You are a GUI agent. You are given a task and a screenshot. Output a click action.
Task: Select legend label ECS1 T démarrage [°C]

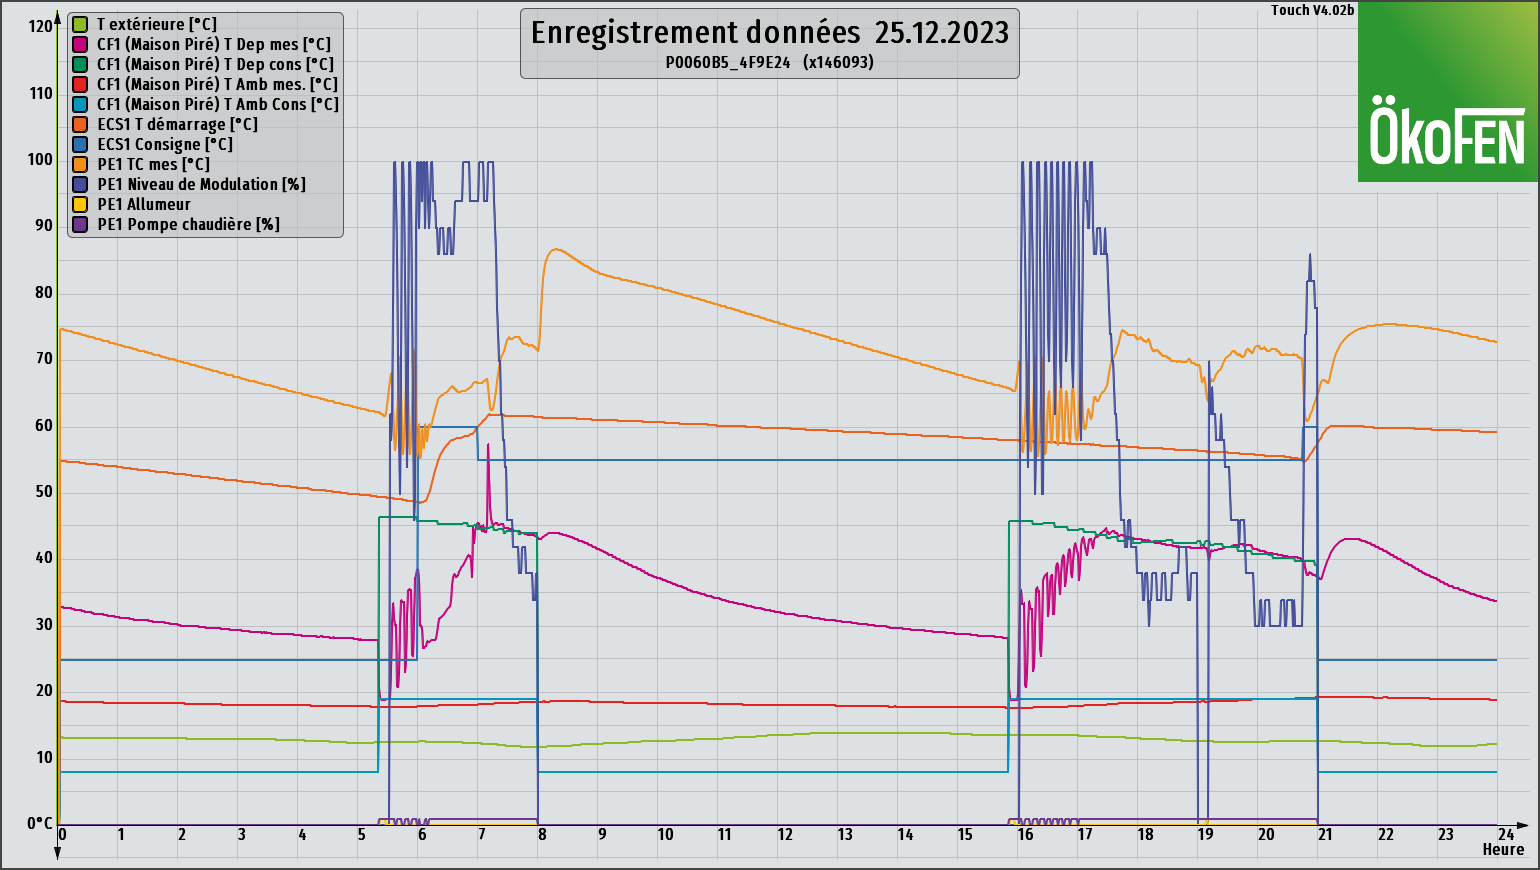(178, 124)
